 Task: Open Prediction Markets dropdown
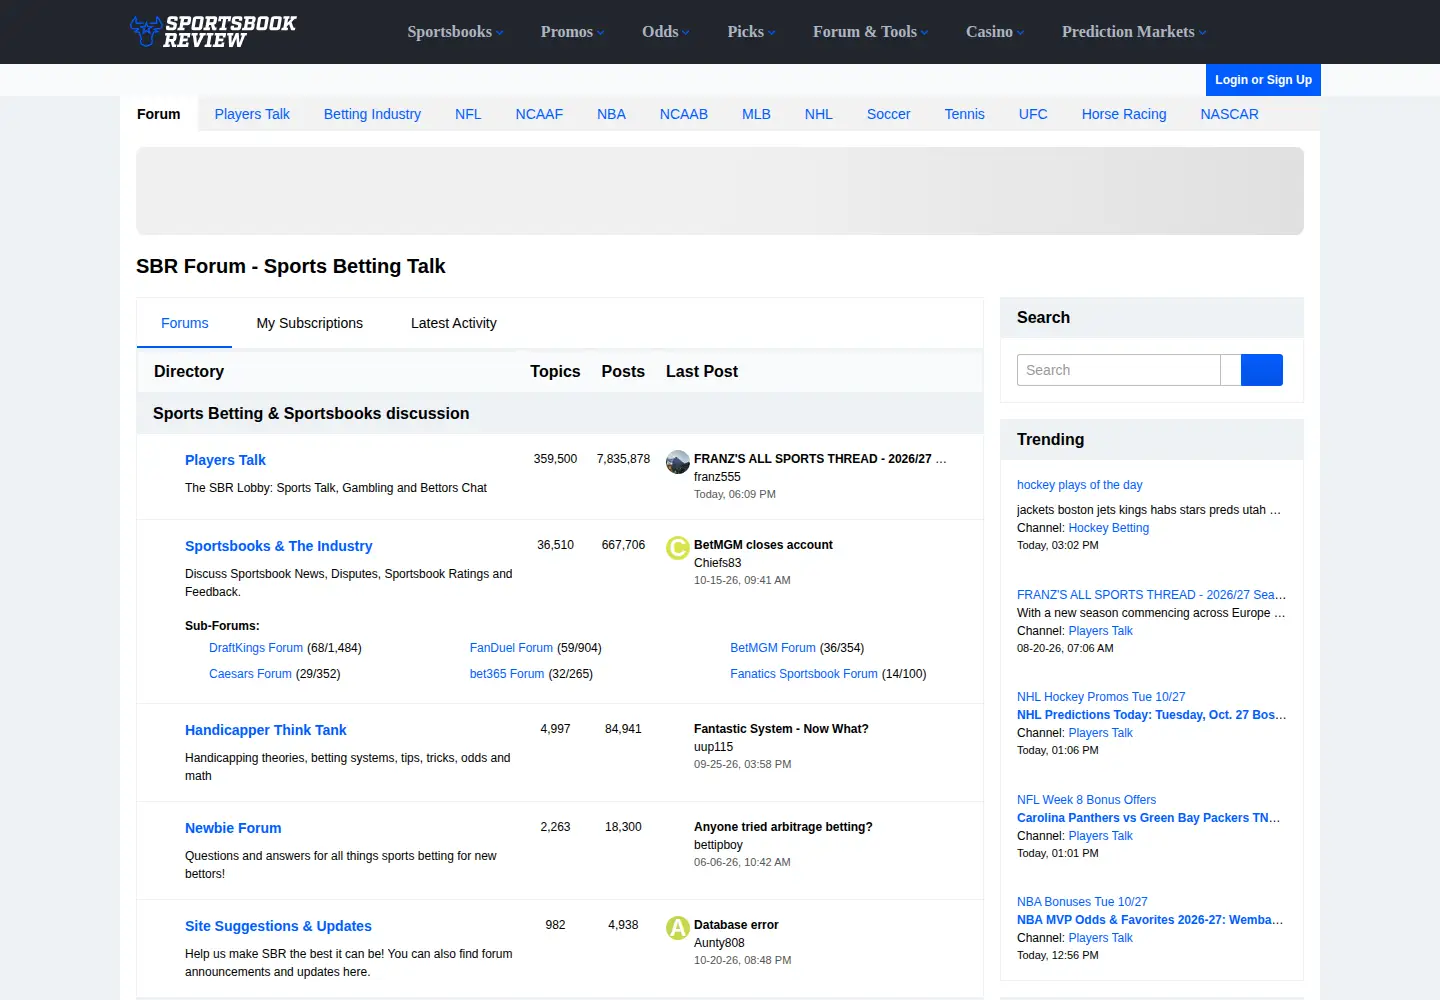(x=1134, y=32)
